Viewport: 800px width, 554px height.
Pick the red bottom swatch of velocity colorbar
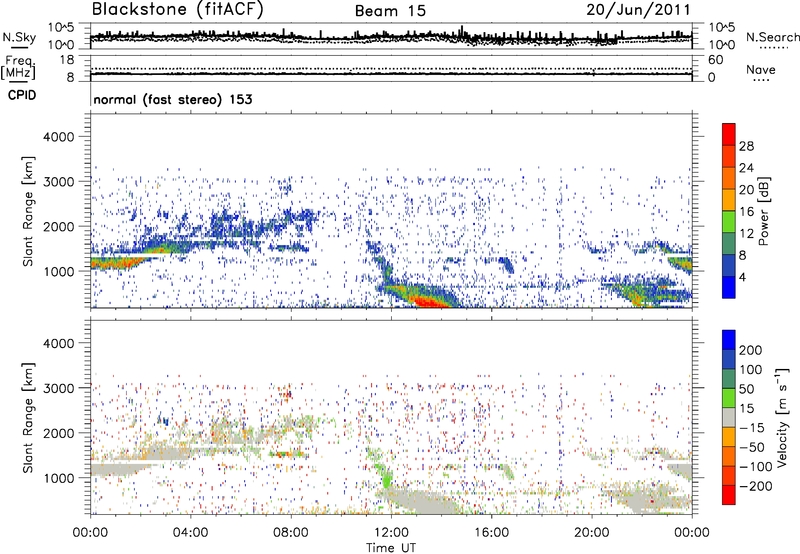coord(729,495)
